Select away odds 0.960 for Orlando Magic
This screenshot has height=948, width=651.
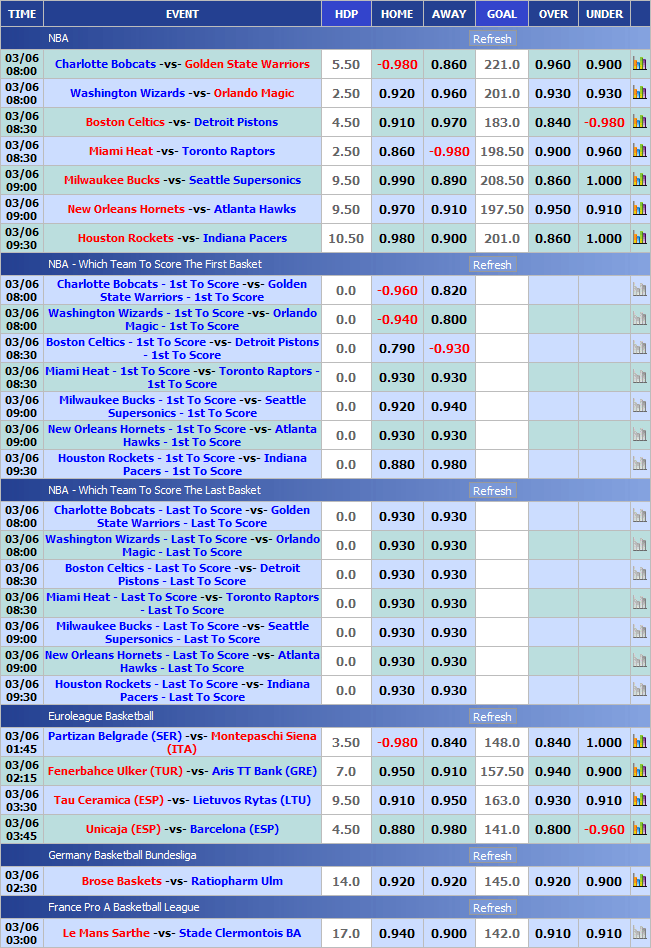tap(449, 94)
